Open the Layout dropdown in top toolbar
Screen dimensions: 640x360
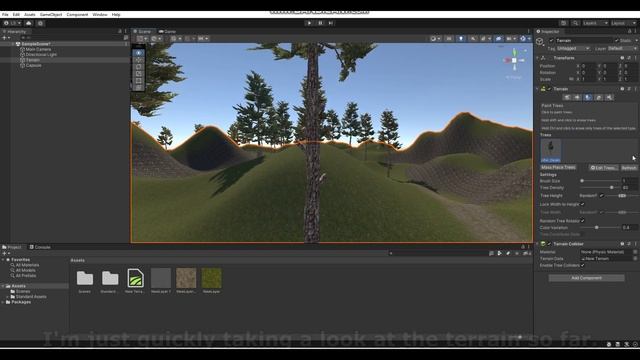pos(624,23)
